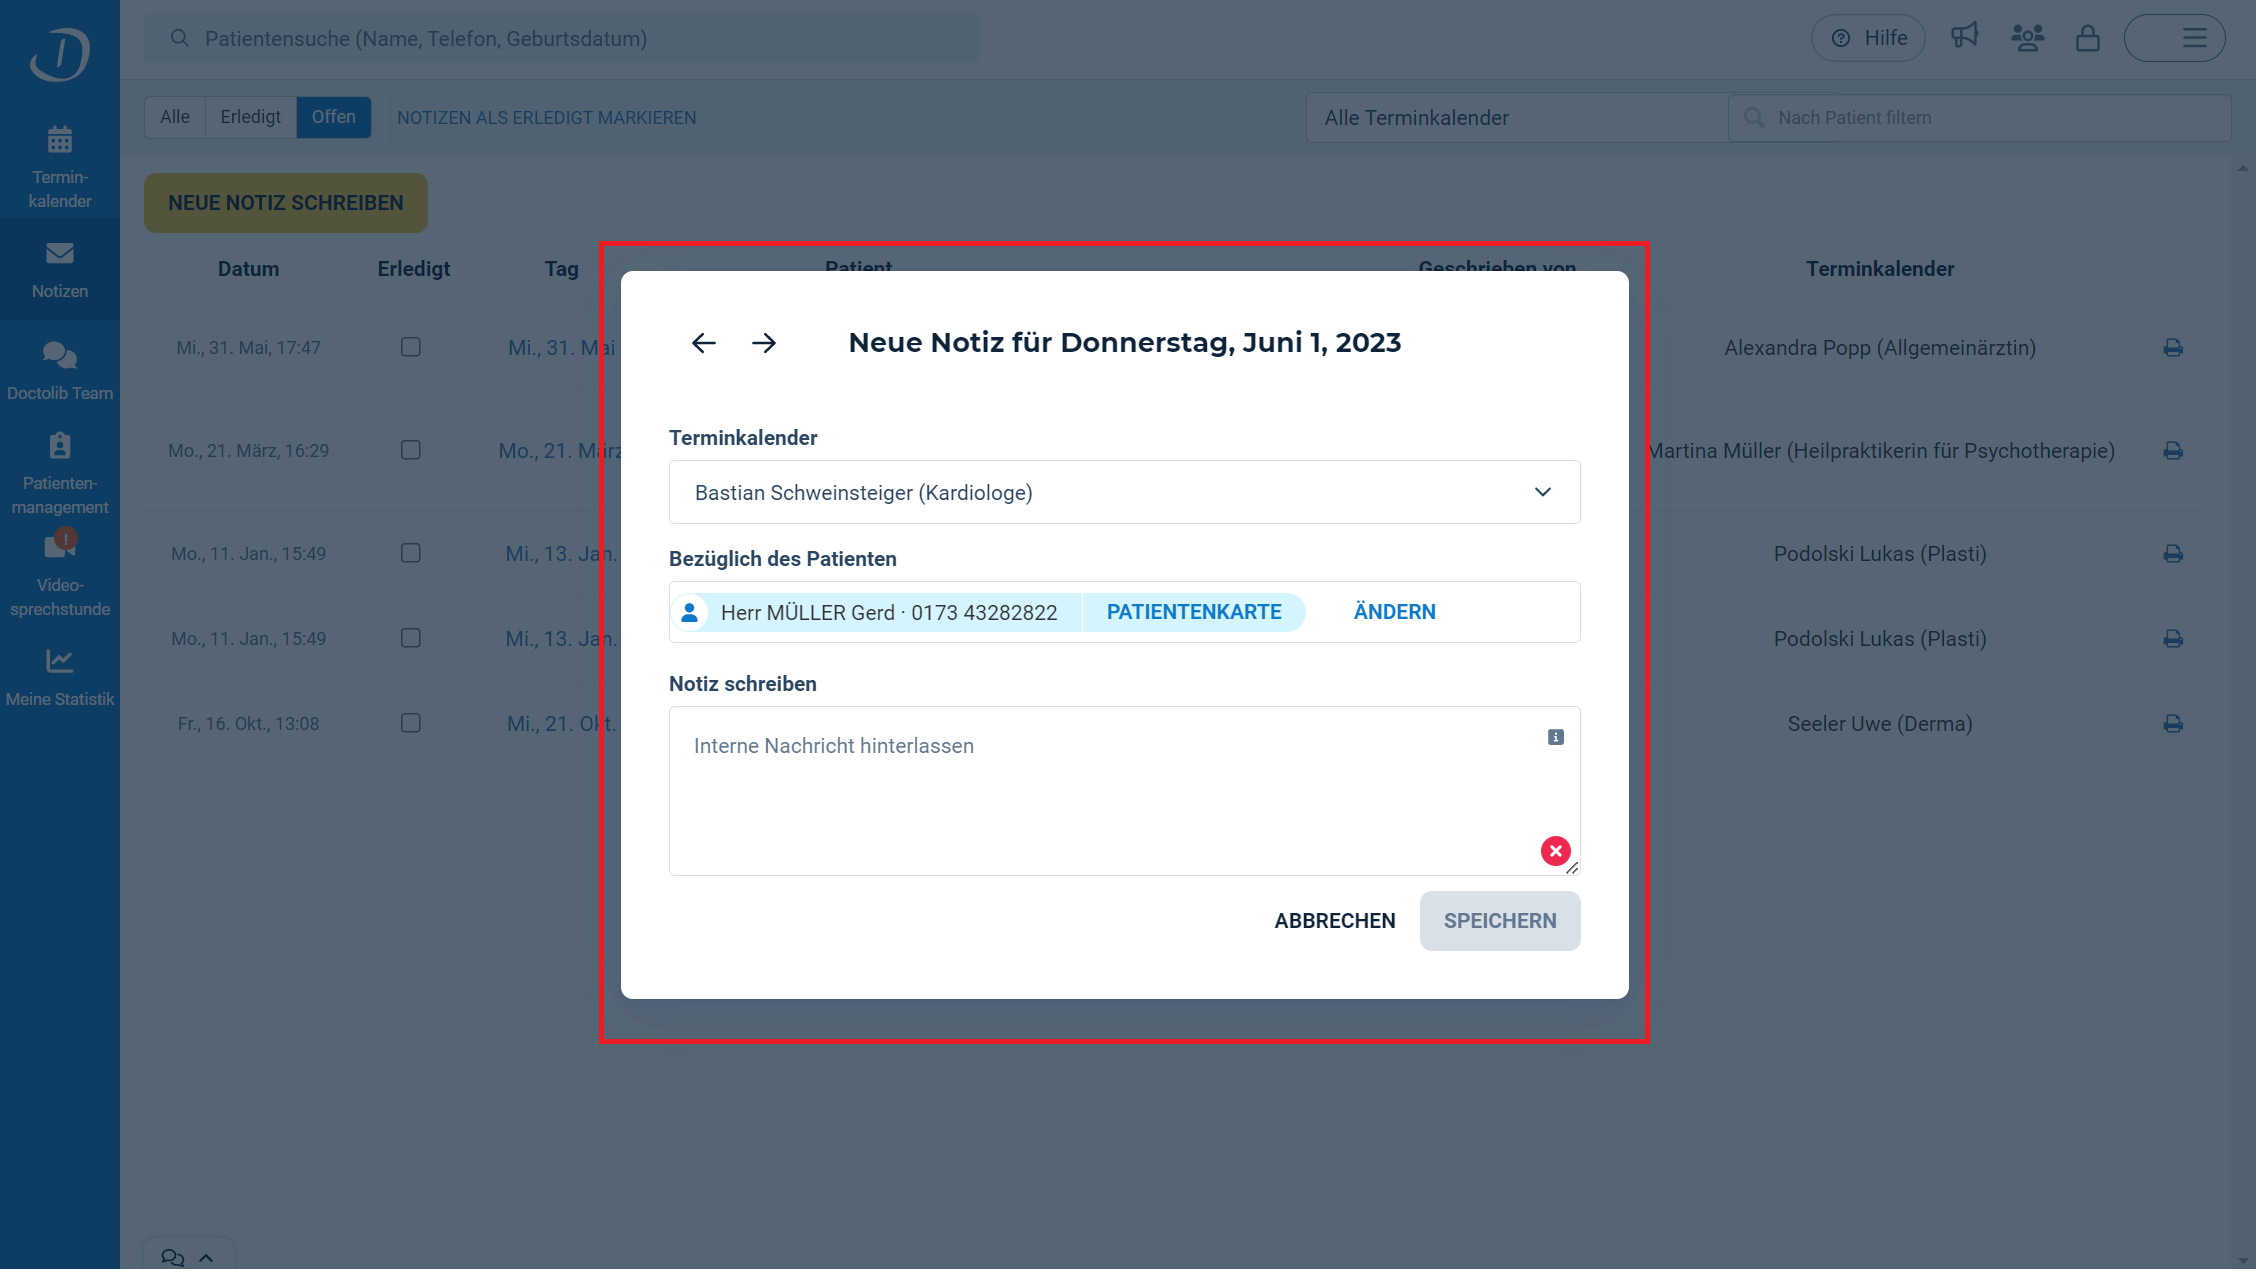The image size is (2256, 1272).
Task: Click the red X icon in note field
Action: tap(1555, 851)
